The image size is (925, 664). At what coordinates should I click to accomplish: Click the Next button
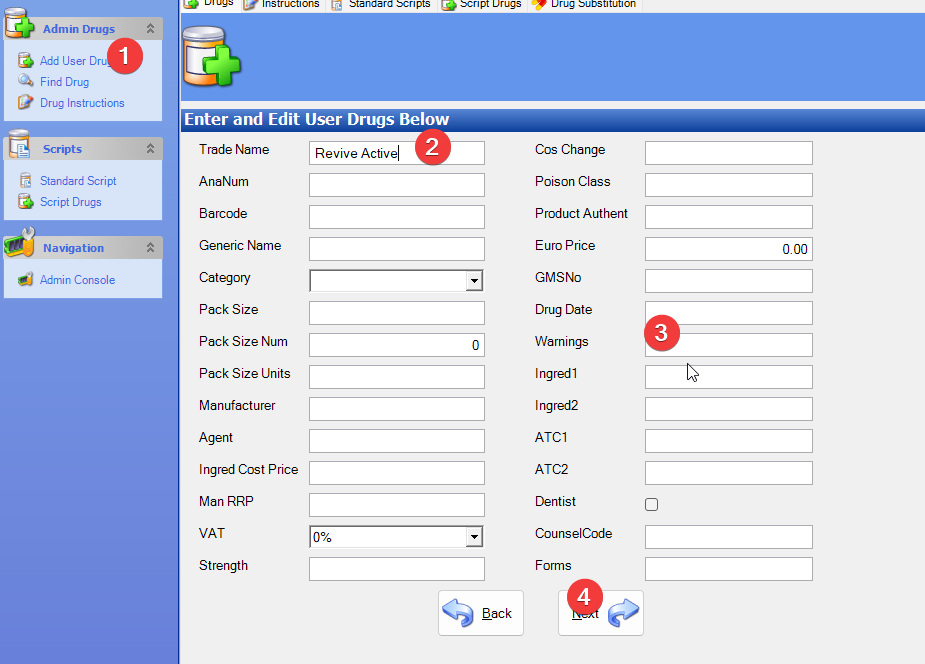(600, 613)
